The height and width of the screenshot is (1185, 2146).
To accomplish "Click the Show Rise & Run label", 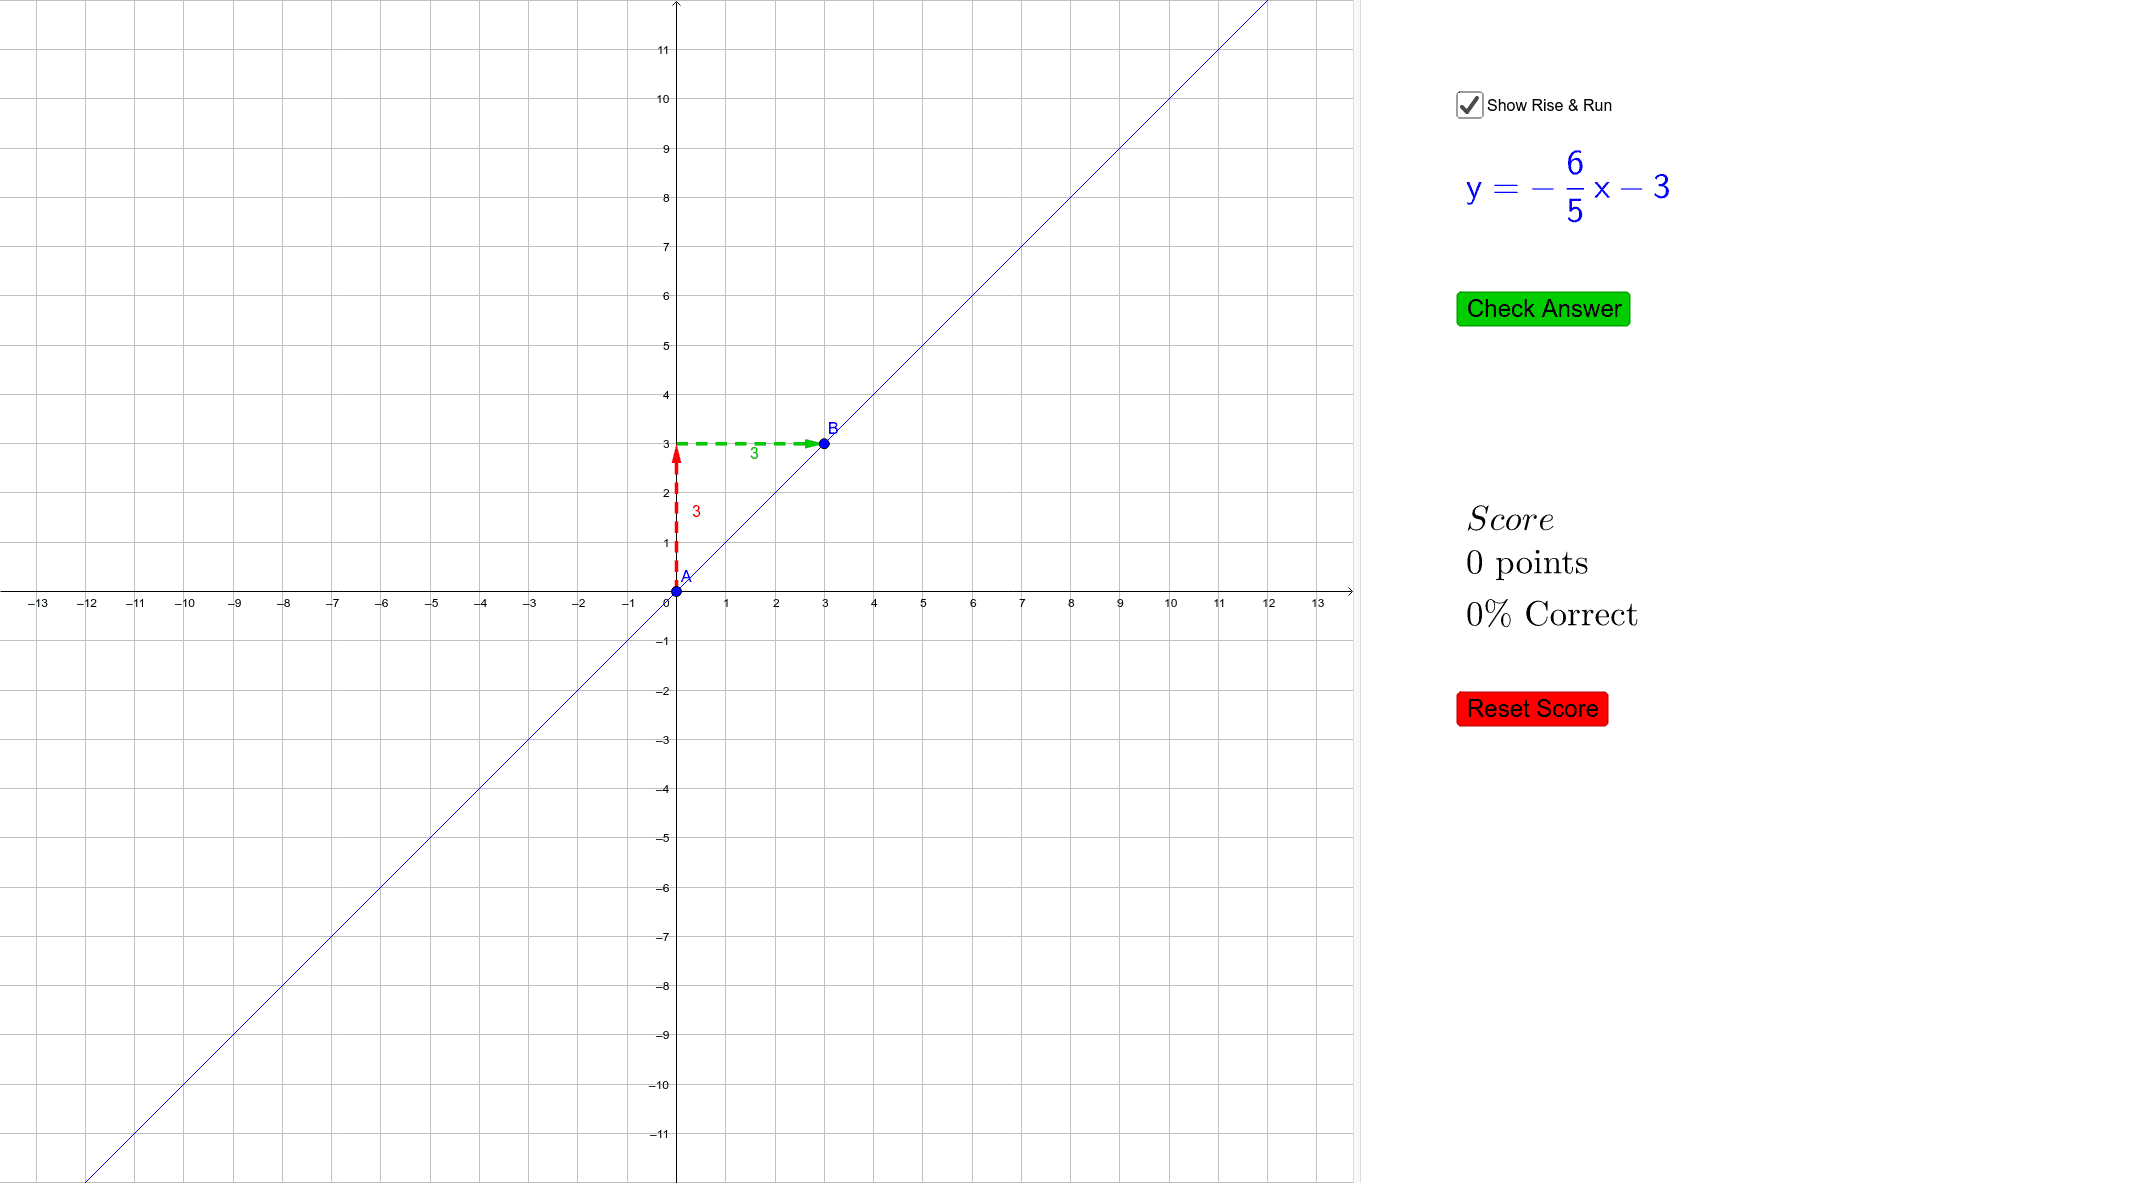I will pos(1549,105).
